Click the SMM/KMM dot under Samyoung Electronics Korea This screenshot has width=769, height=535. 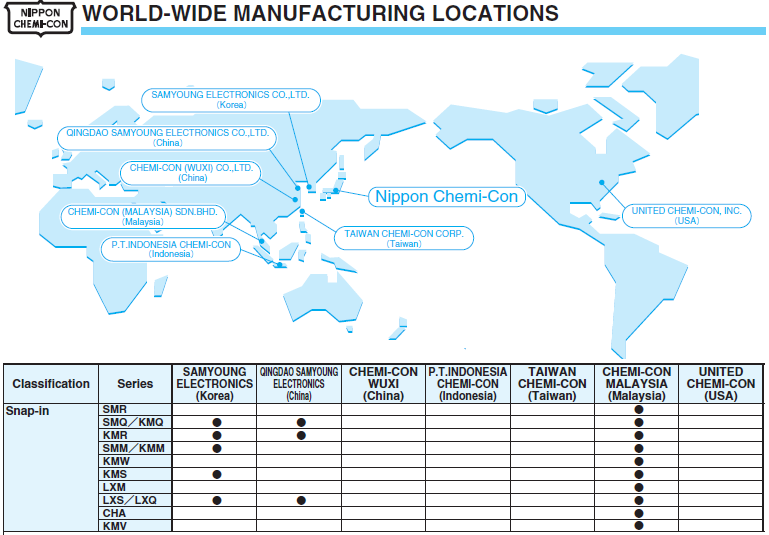215,449
